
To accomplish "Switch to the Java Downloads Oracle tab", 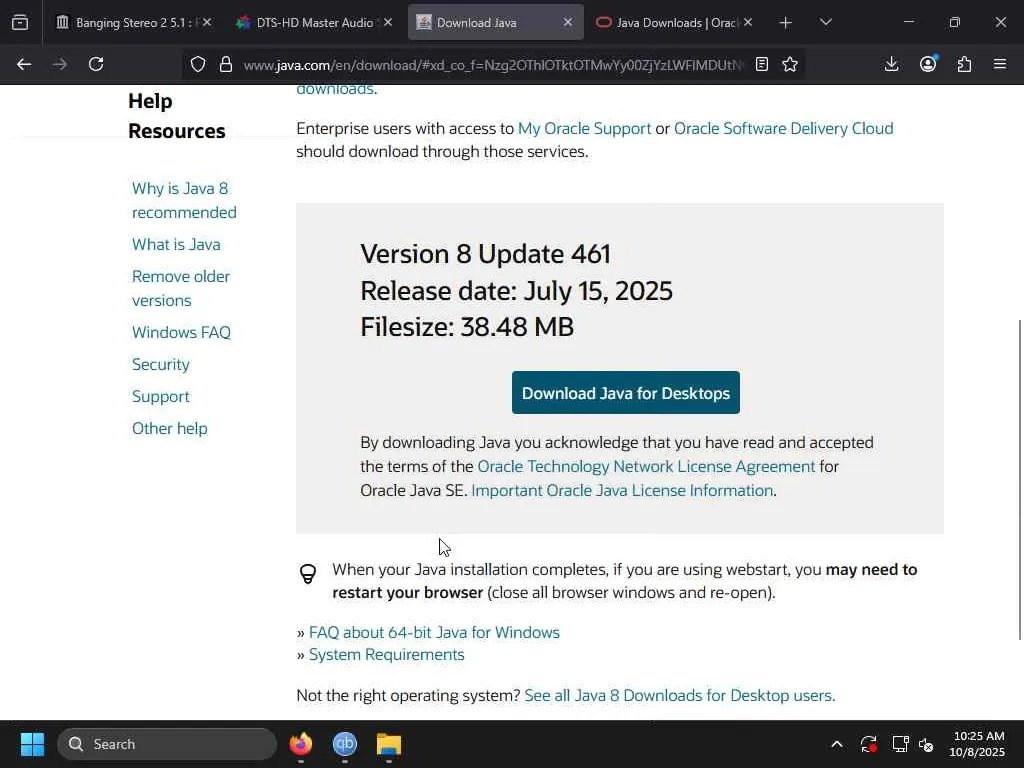I will click(668, 22).
